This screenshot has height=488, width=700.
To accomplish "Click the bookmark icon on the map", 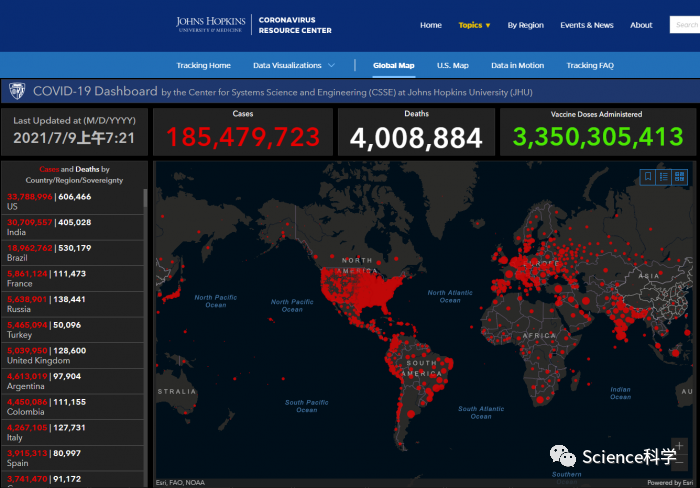I will tap(648, 177).
